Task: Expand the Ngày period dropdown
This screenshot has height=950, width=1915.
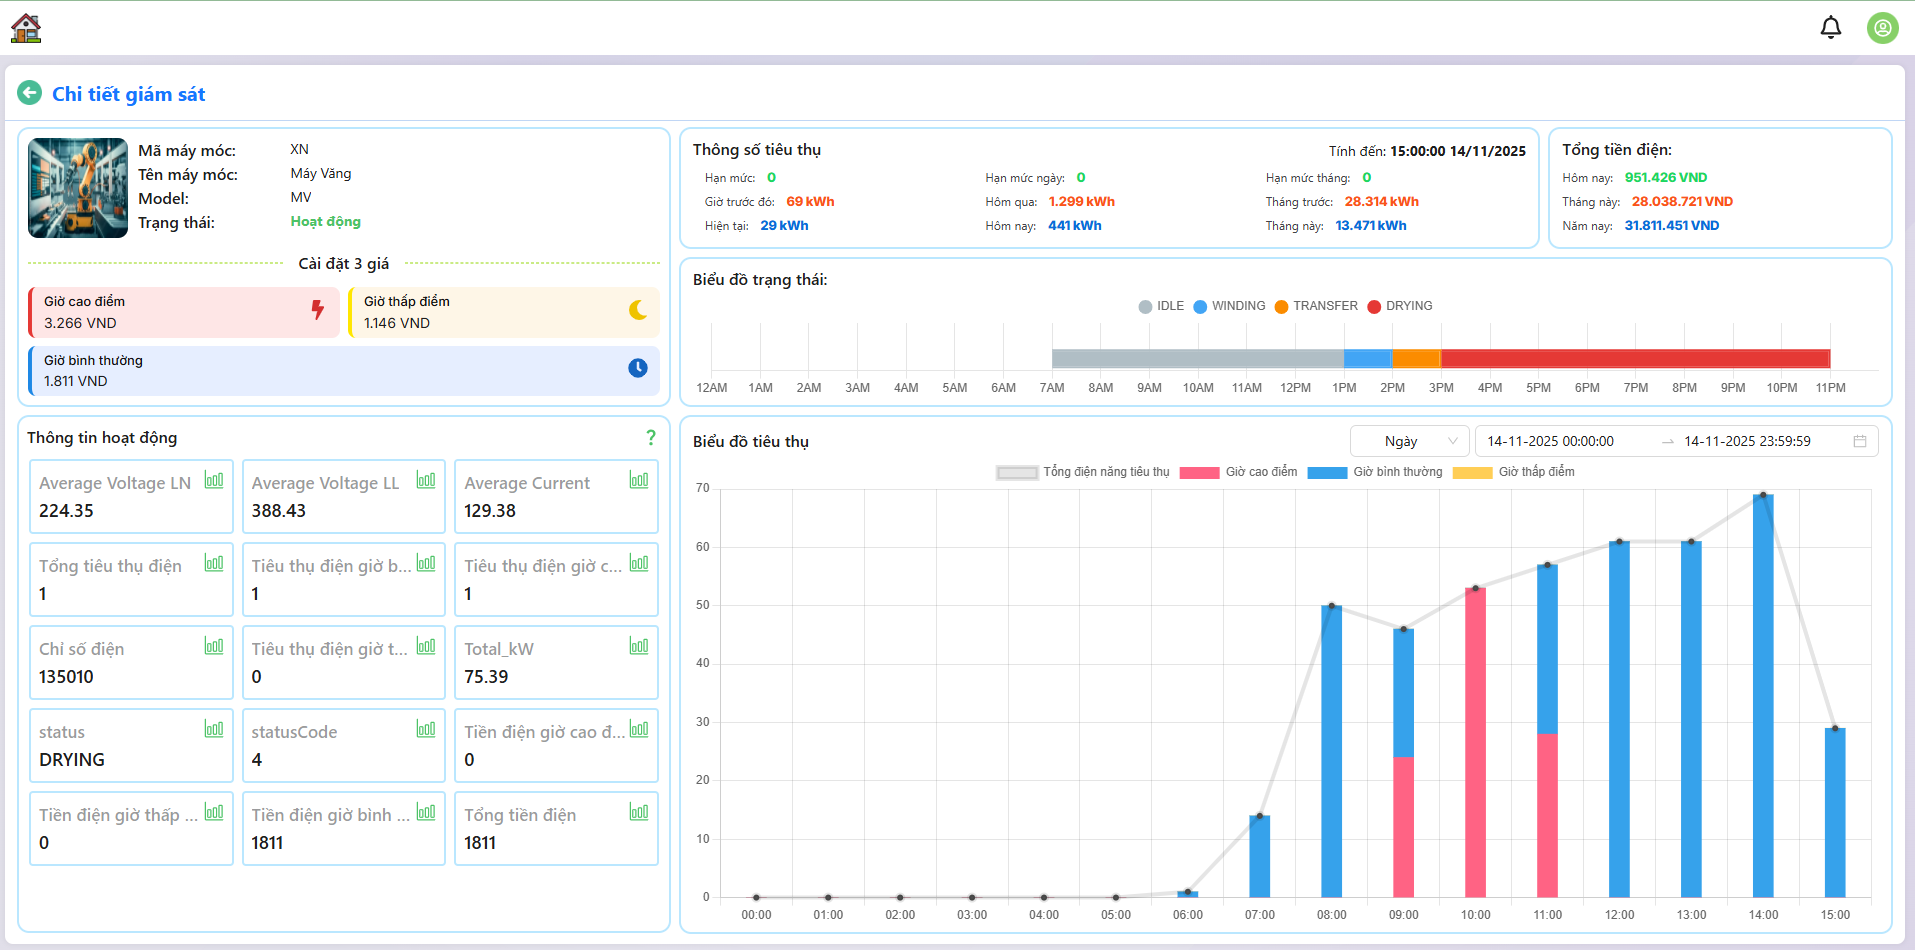Action: point(1409,441)
